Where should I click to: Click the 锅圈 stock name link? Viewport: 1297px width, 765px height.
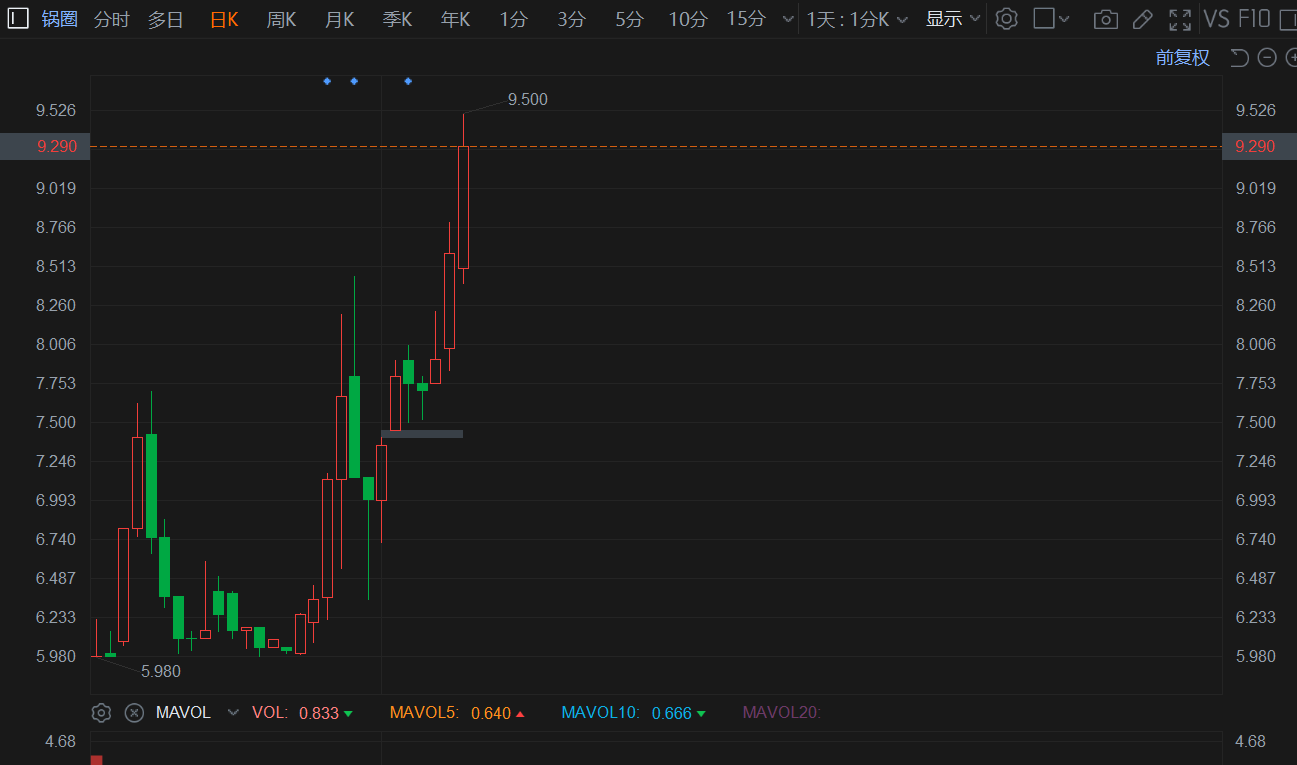pyautogui.click(x=59, y=19)
